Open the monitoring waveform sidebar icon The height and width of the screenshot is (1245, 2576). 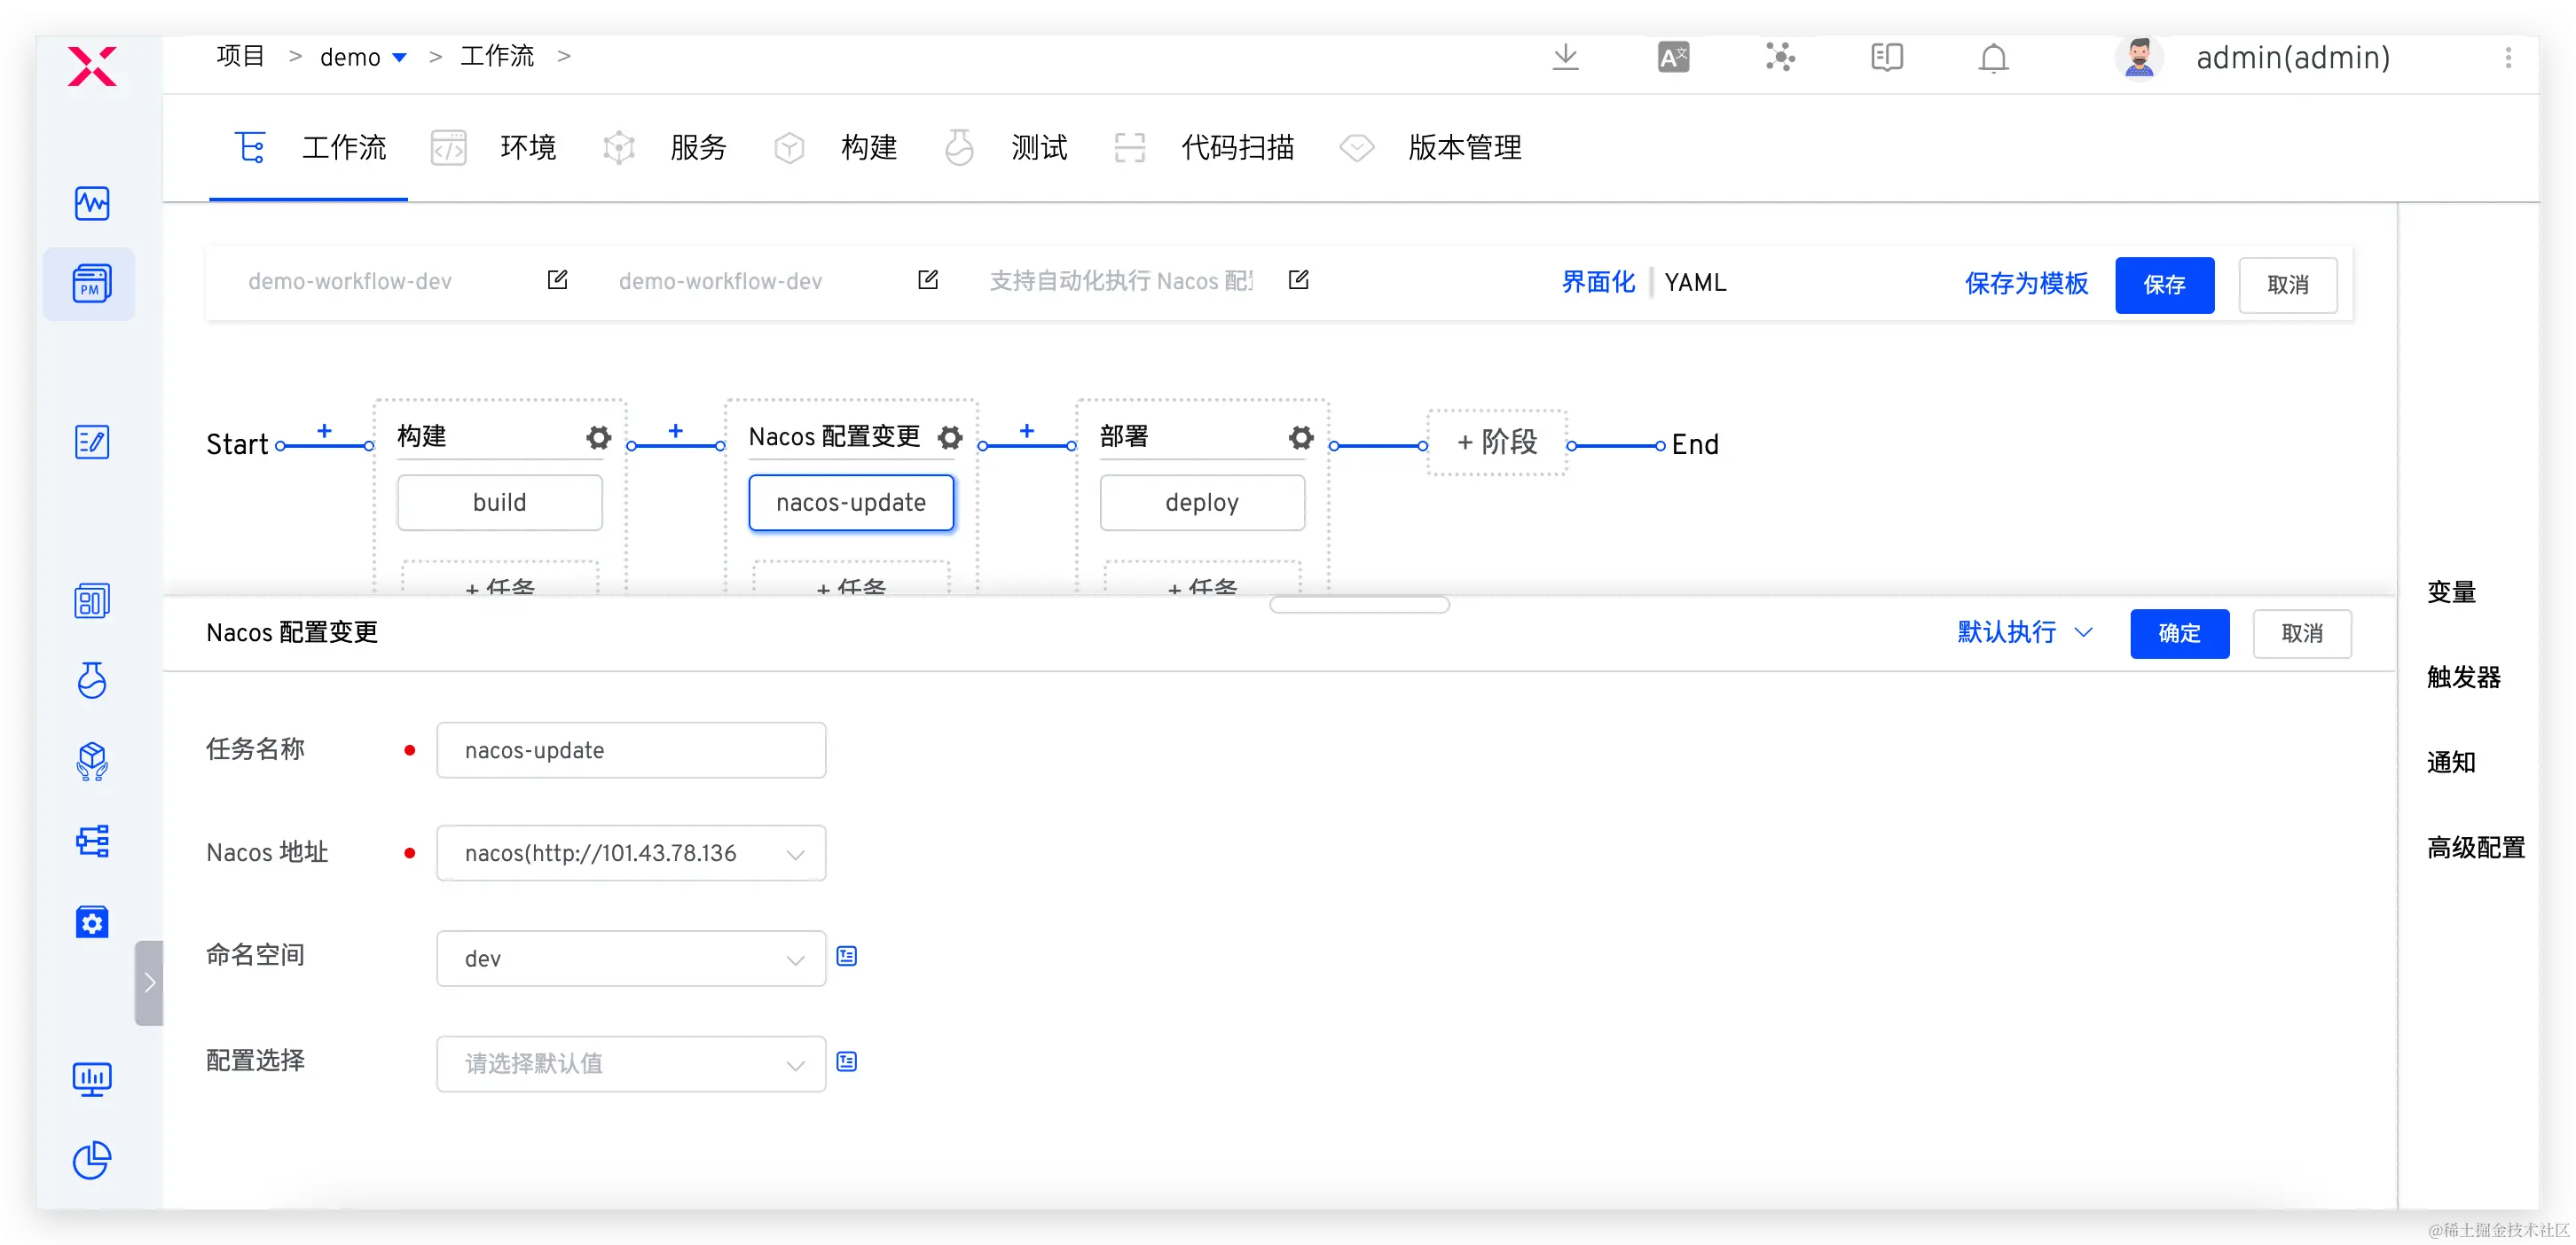pyautogui.click(x=92, y=203)
